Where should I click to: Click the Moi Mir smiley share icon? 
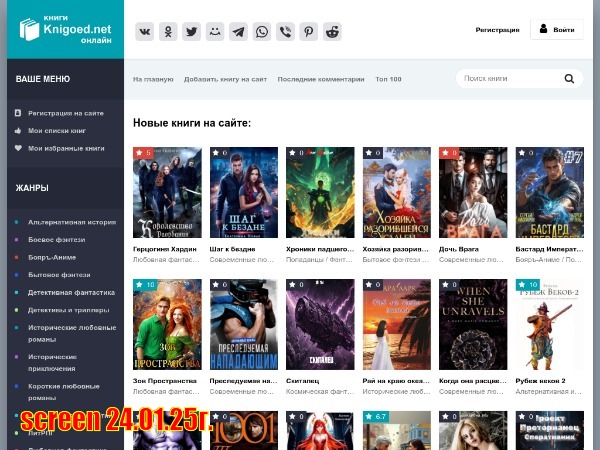click(x=215, y=31)
